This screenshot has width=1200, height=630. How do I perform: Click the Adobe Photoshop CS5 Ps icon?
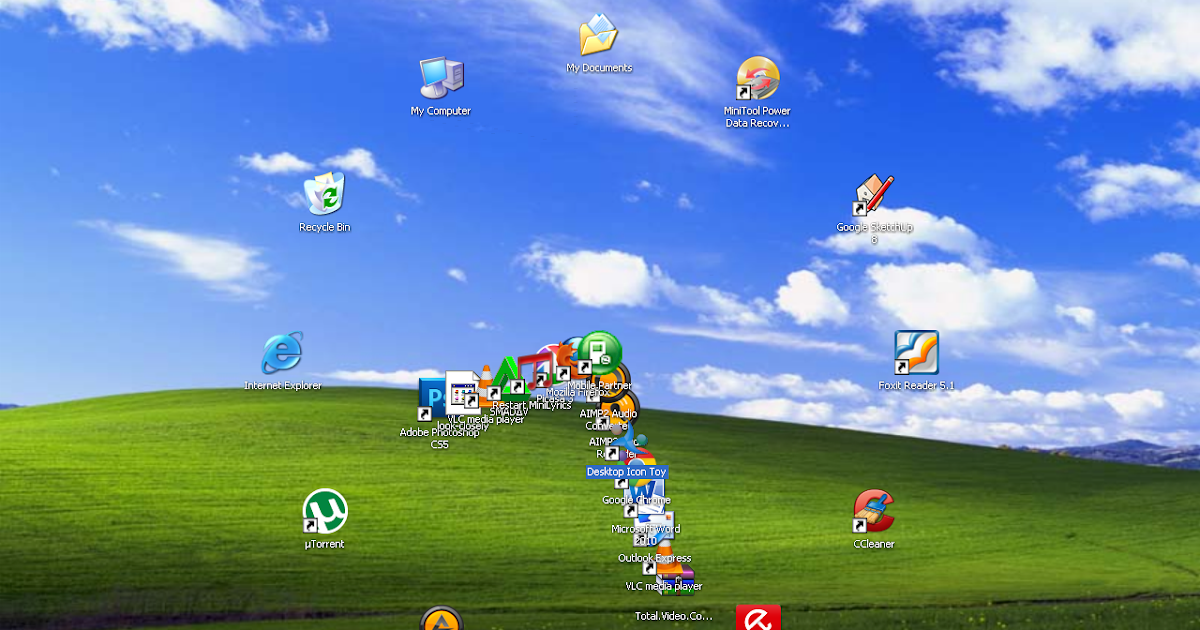pyautogui.click(x=432, y=398)
